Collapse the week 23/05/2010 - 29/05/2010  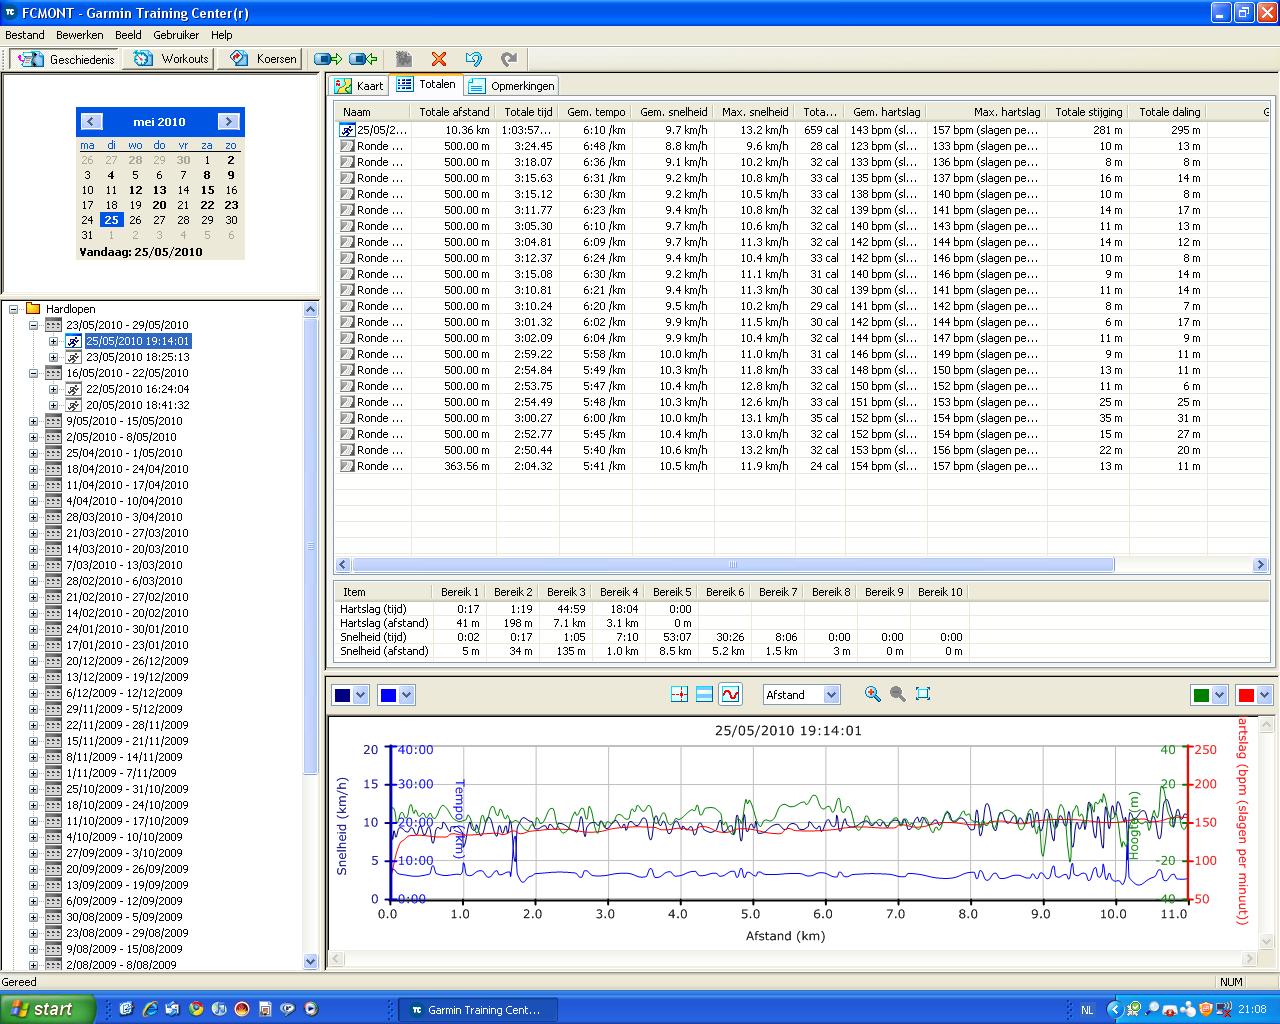[33, 325]
